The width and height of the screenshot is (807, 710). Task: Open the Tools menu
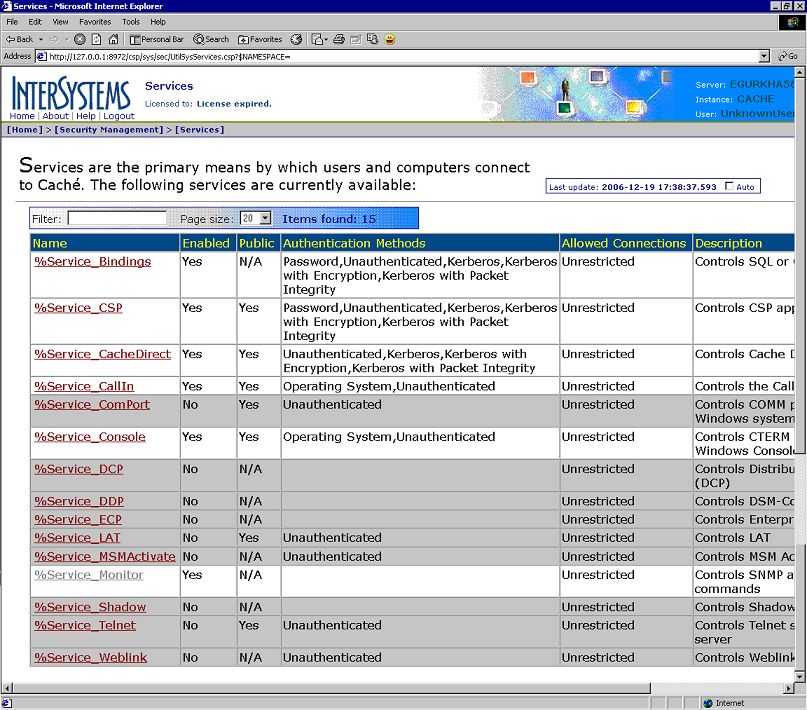pyautogui.click(x=131, y=22)
